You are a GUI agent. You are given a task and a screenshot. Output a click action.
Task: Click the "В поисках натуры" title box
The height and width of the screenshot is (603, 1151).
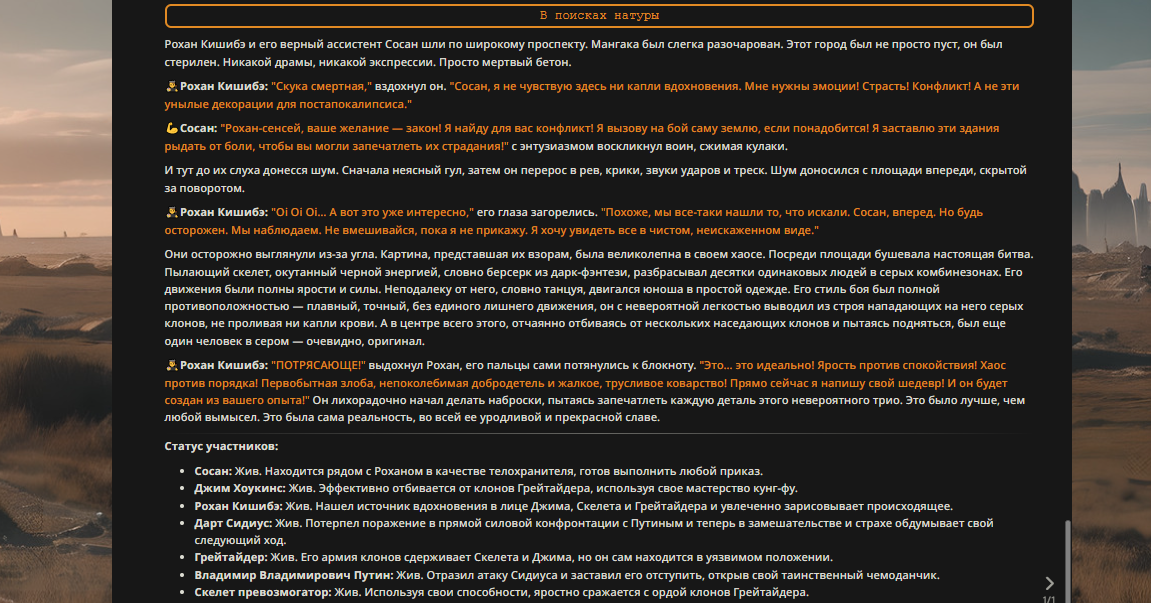[599, 15]
